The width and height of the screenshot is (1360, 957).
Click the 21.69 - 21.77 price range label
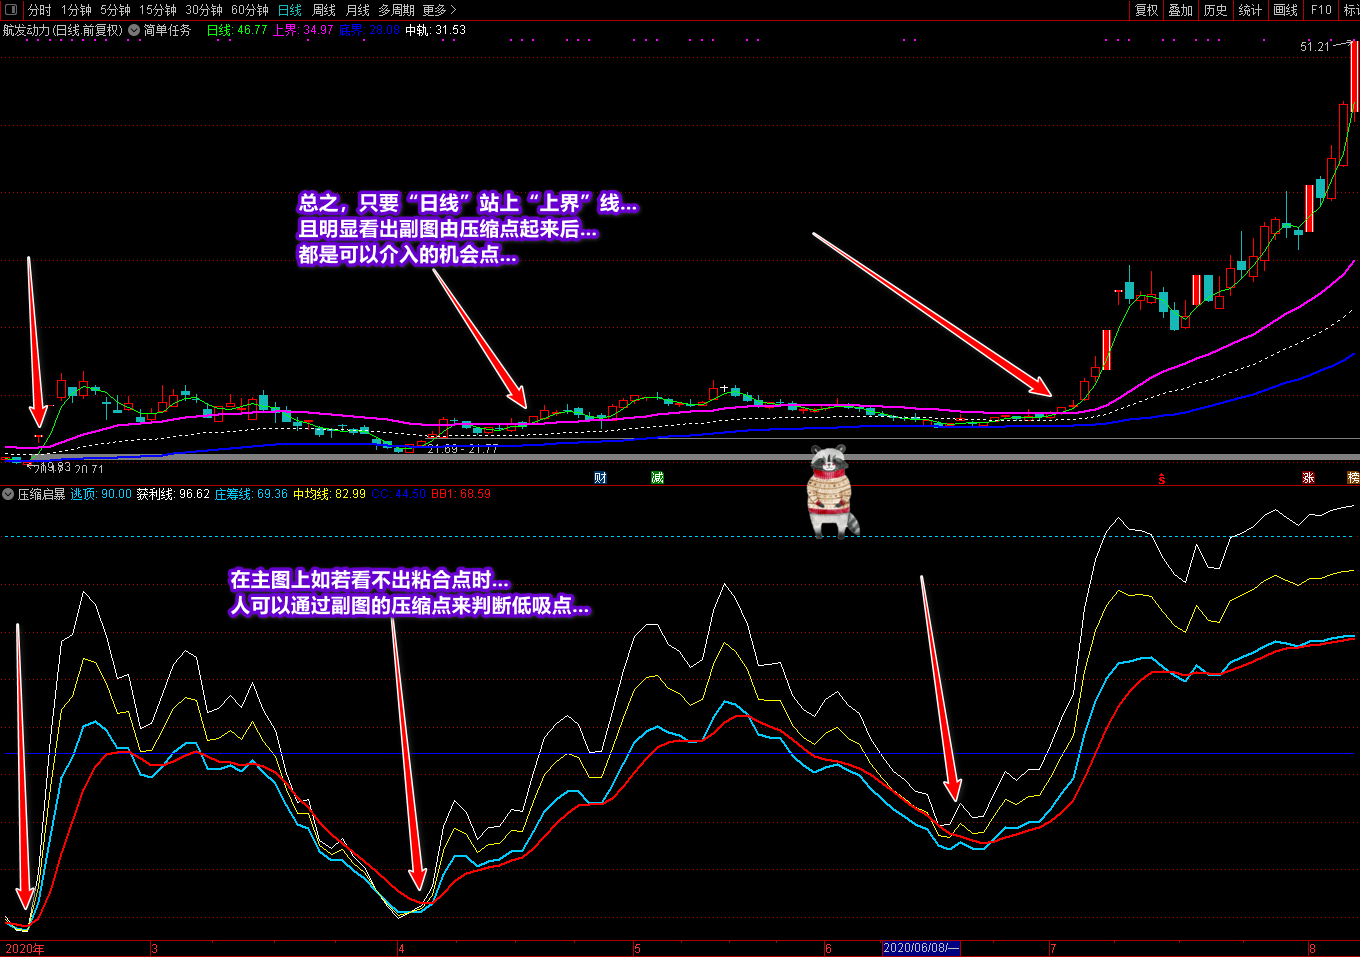(462, 449)
